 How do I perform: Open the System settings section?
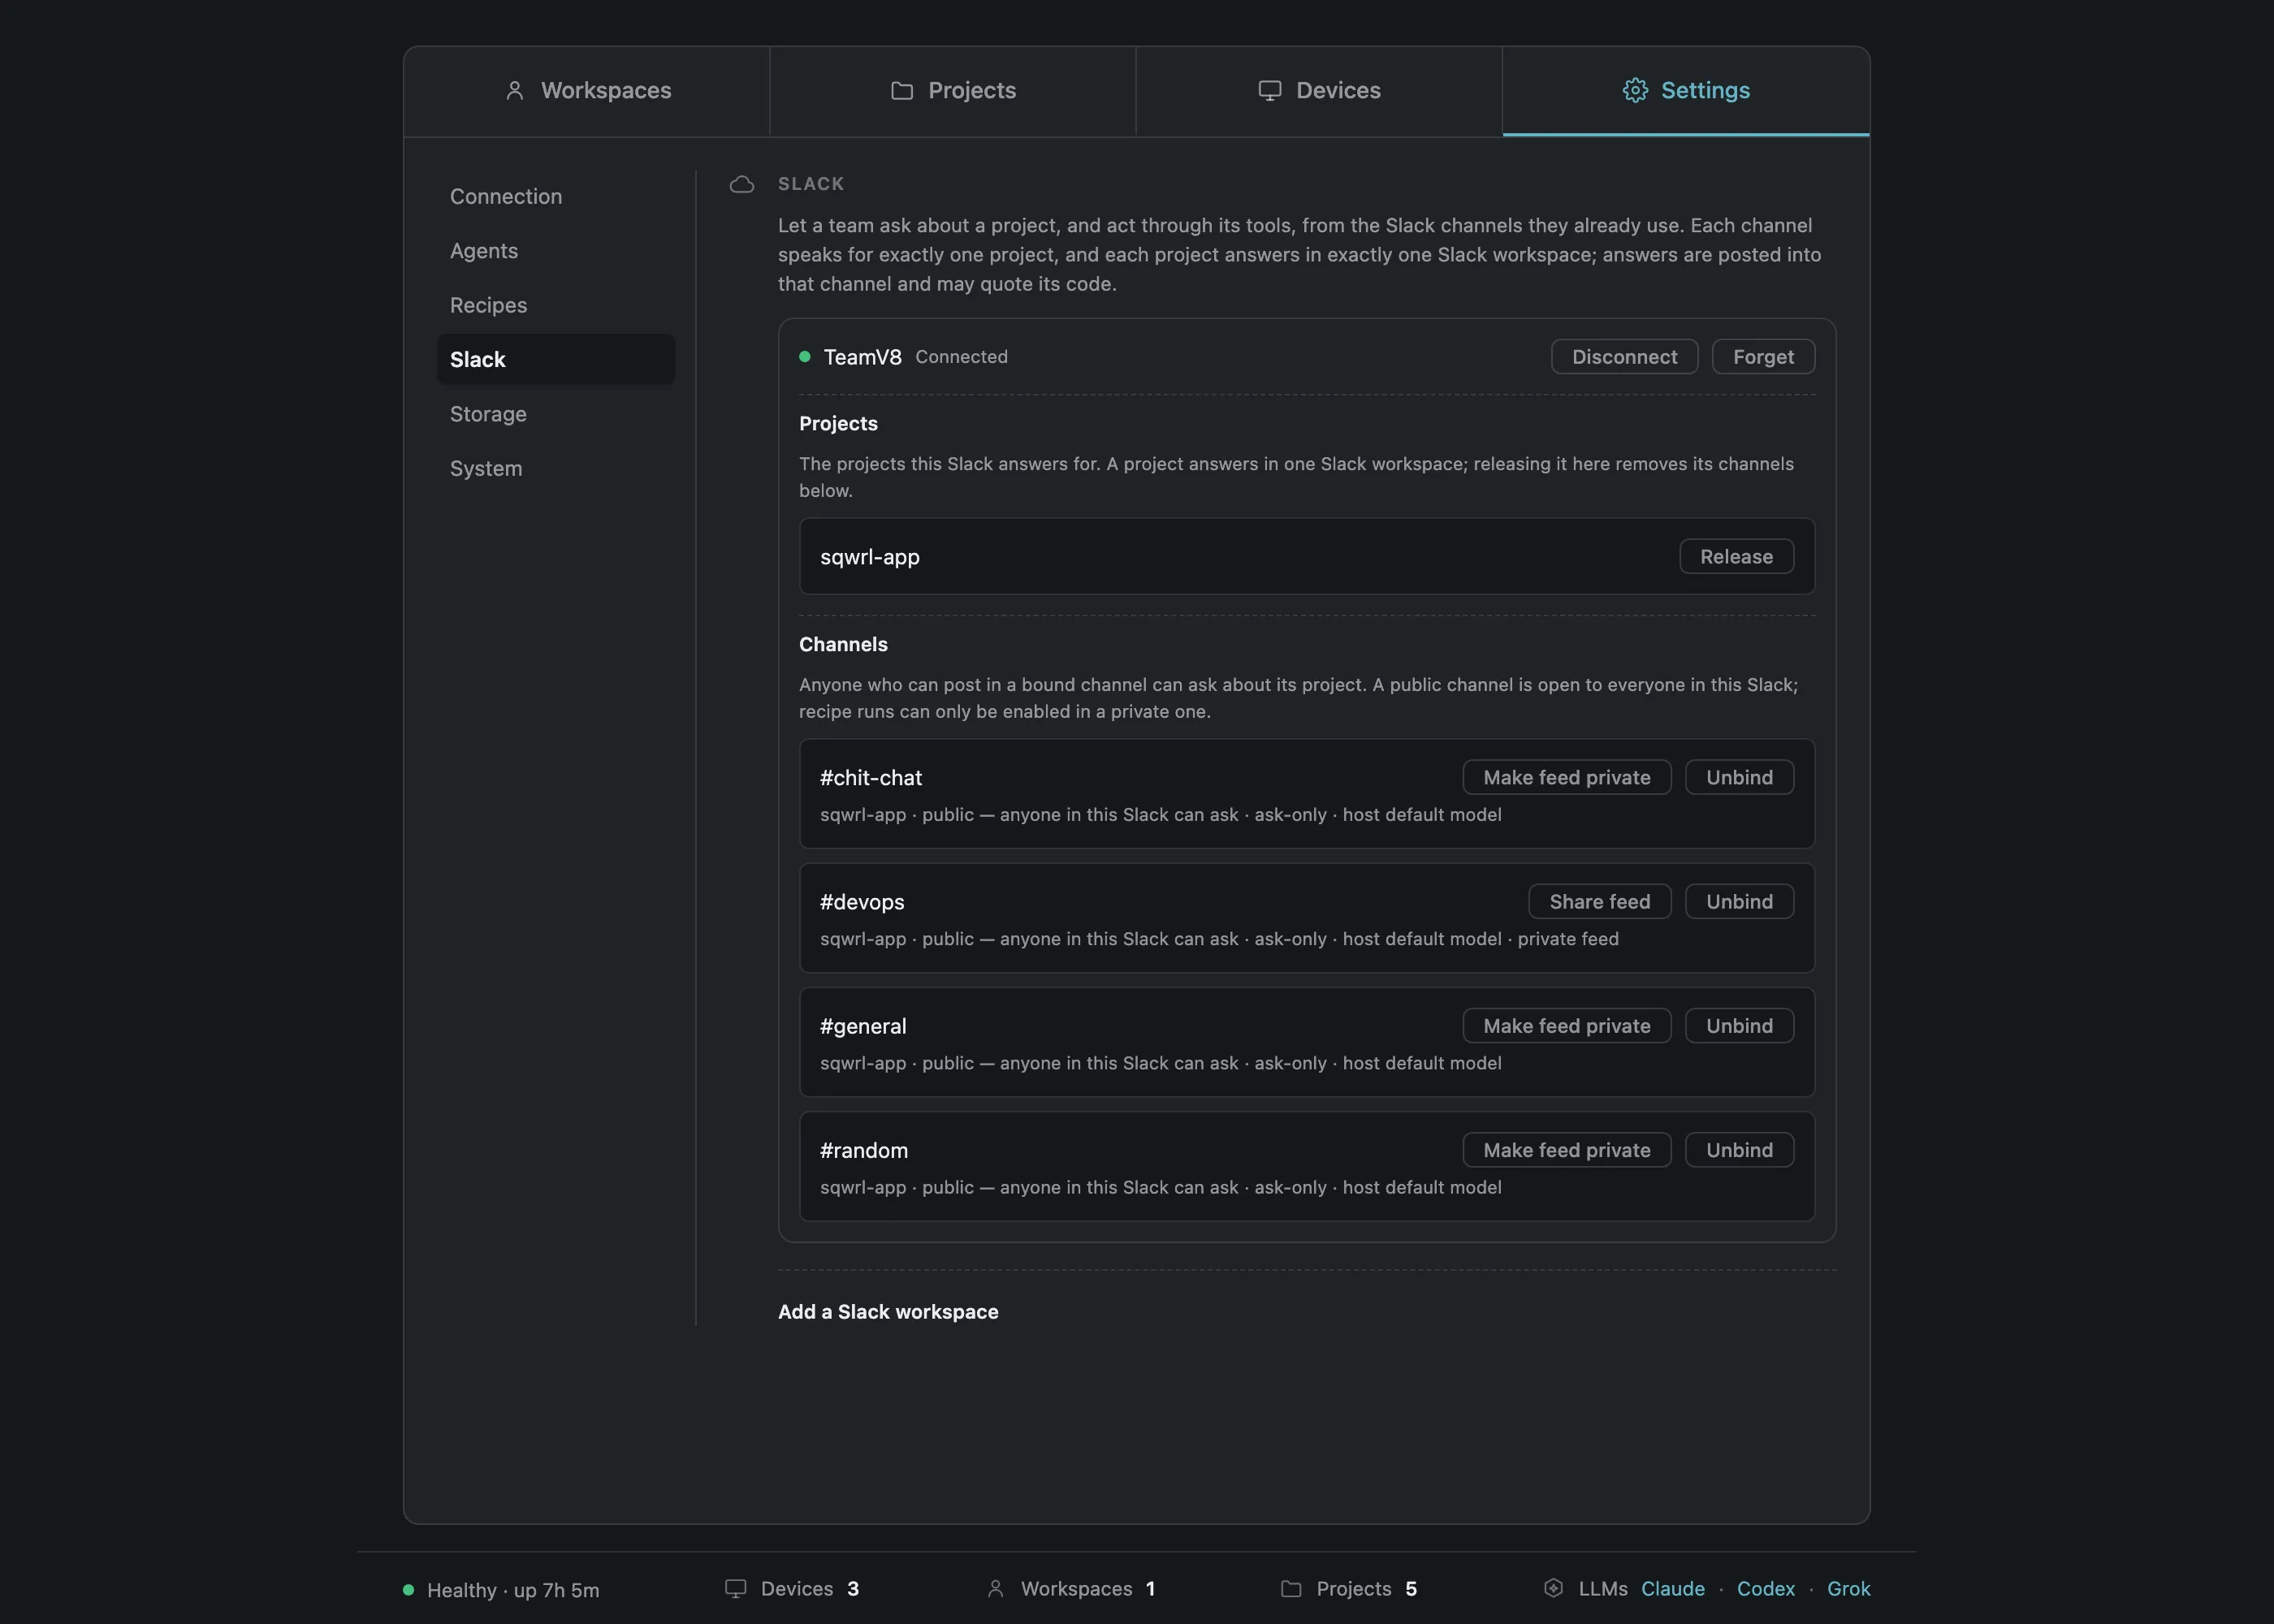(x=556, y=468)
